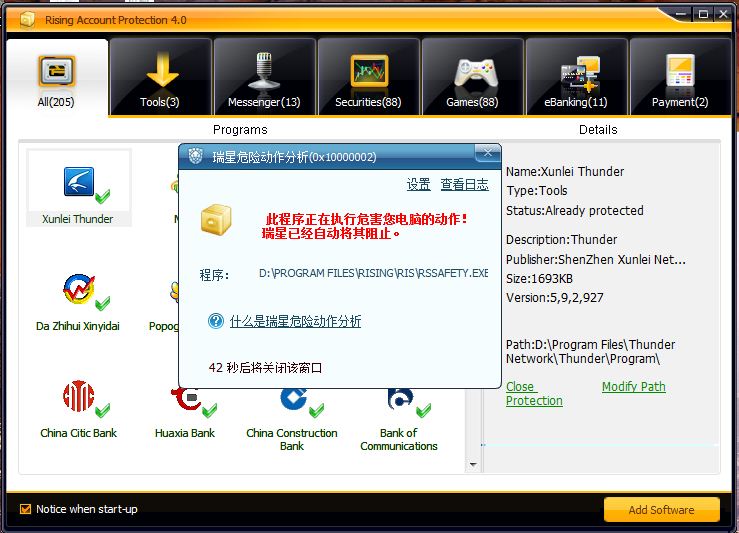Click the yellow safe box icon in dialog

click(x=216, y=220)
